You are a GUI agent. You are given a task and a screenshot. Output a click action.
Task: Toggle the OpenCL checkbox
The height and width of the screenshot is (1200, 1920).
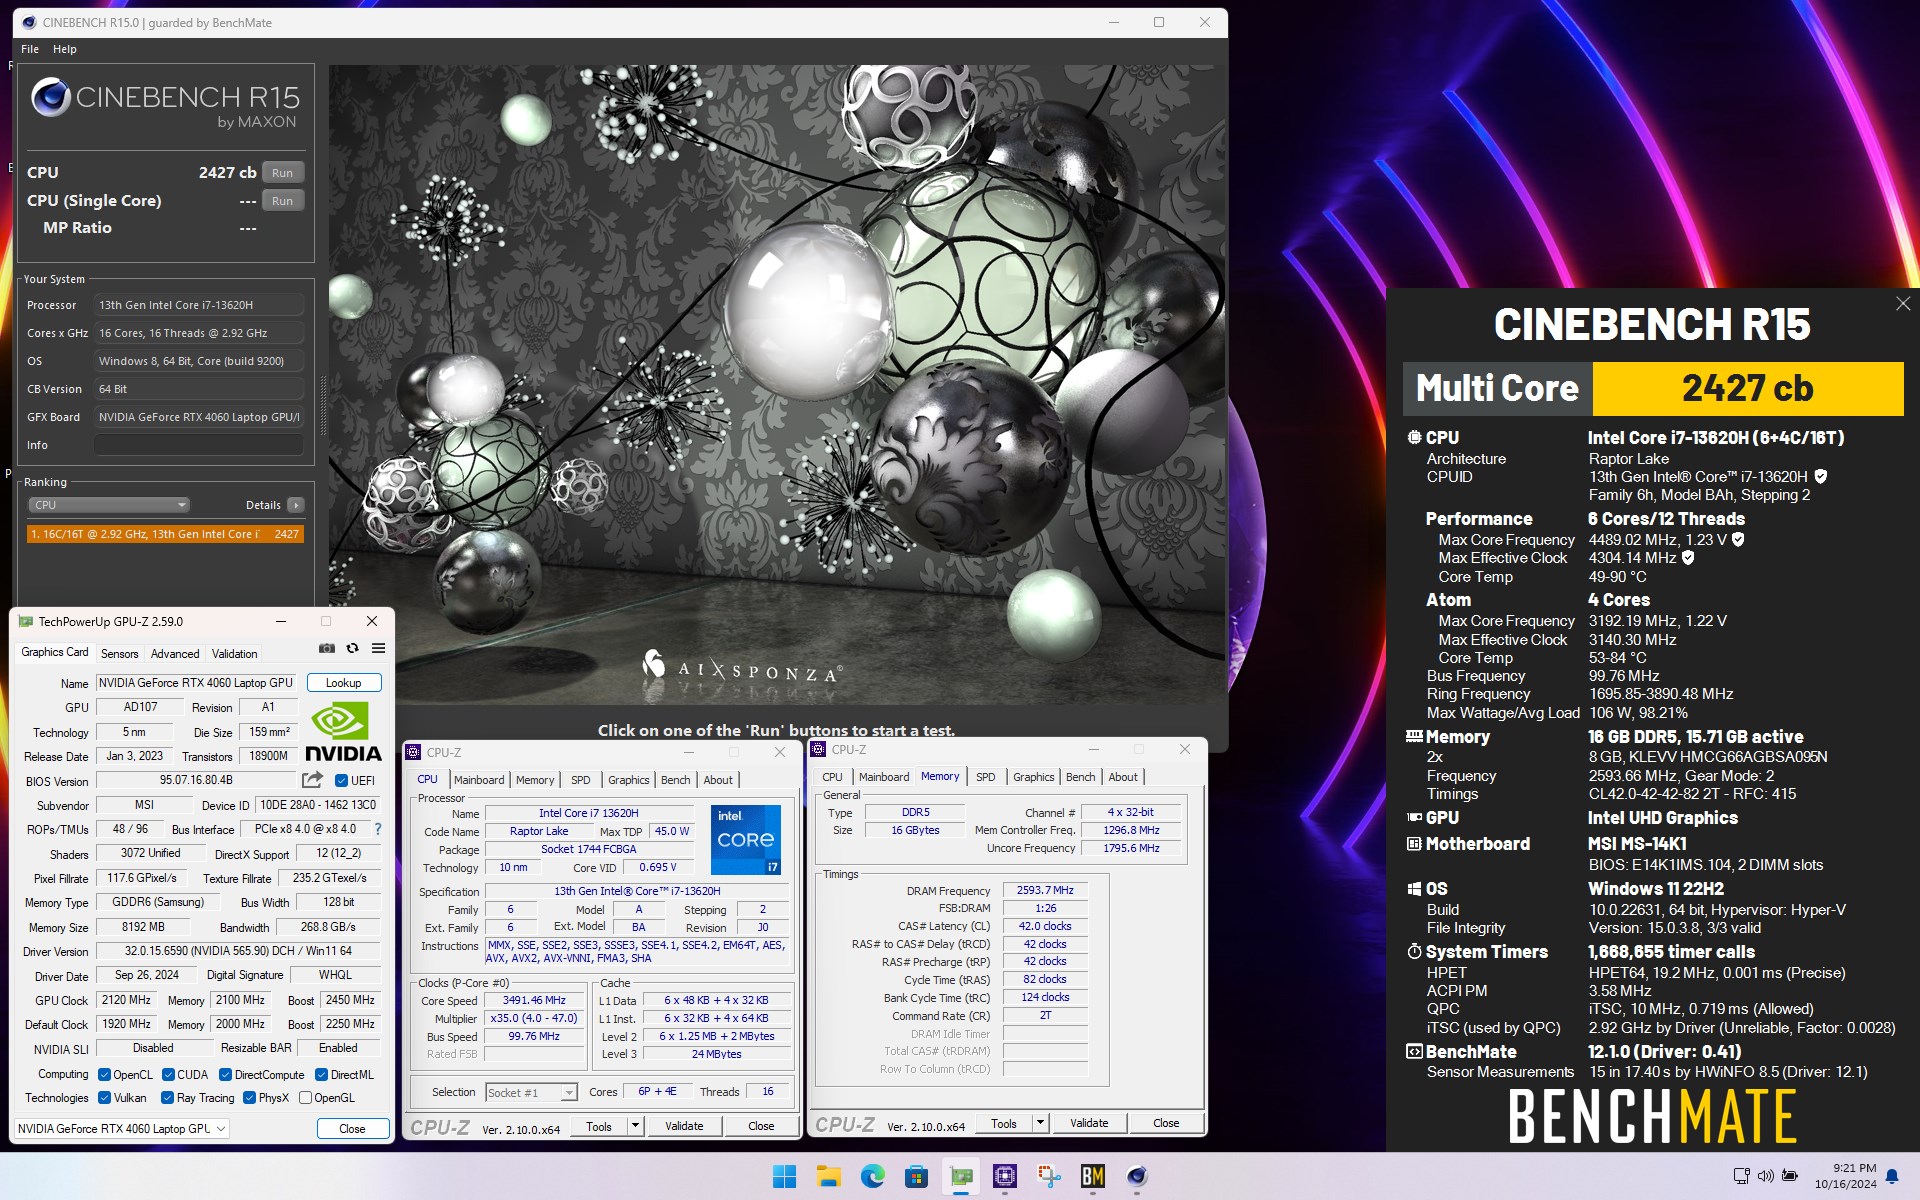coord(104,1075)
